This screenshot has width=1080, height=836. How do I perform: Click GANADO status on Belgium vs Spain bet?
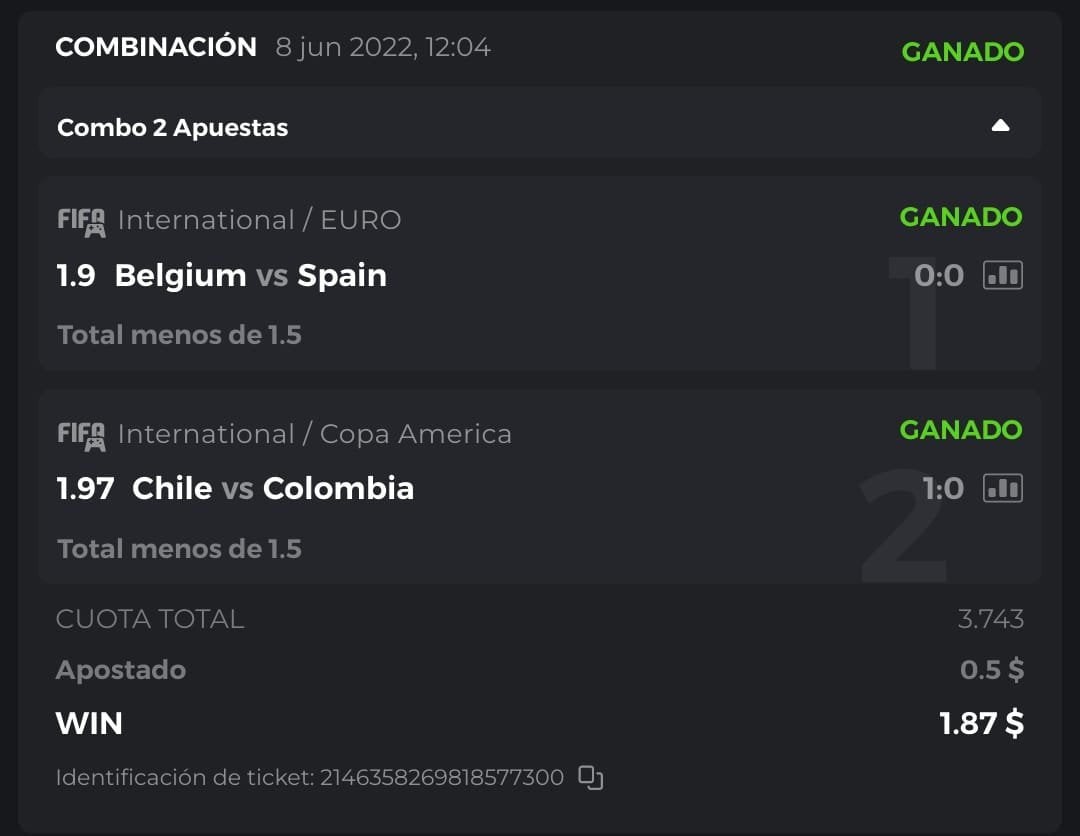pos(960,217)
